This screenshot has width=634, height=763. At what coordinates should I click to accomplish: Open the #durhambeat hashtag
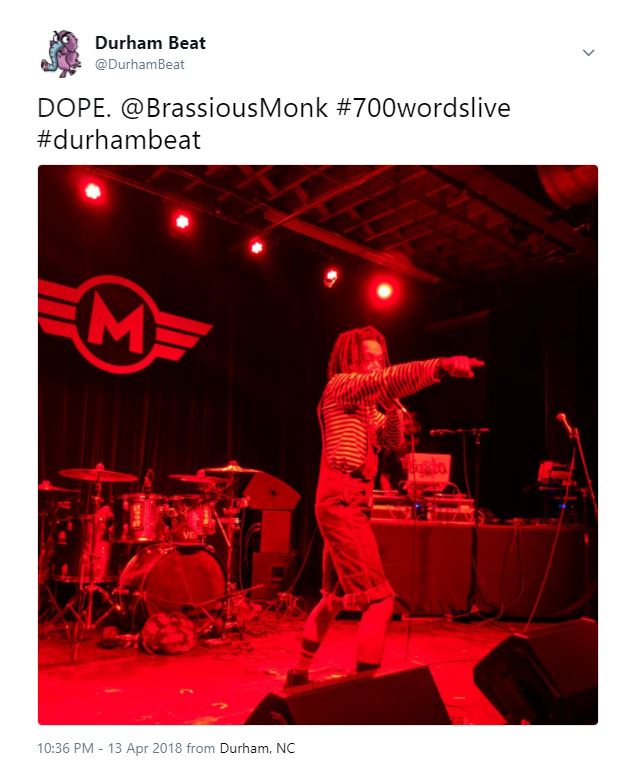click(x=119, y=140)
